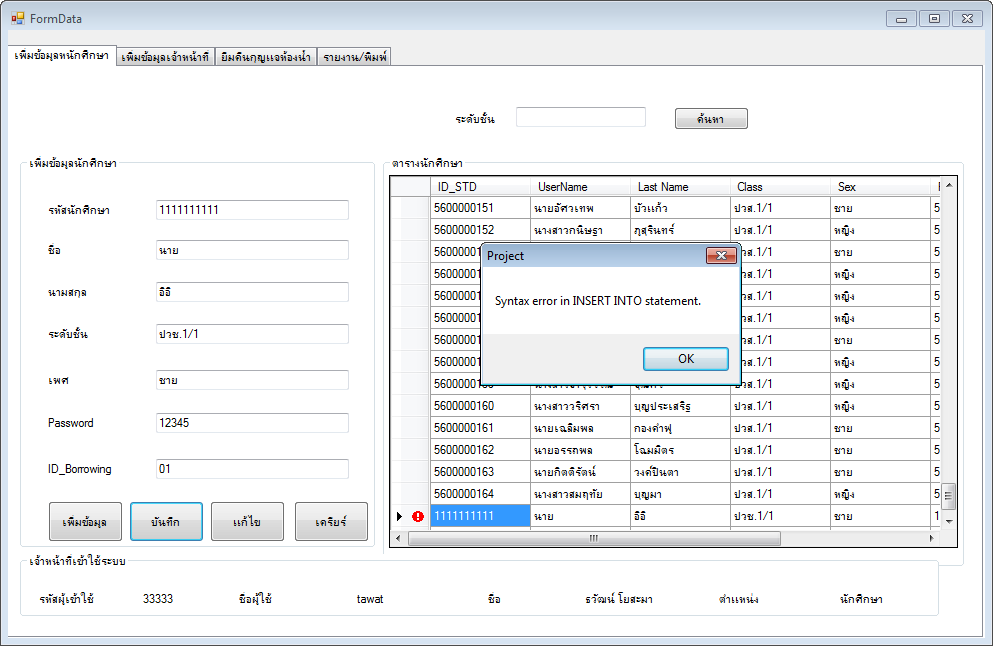
Task: Minimize the FormData window
Action: 901,19
